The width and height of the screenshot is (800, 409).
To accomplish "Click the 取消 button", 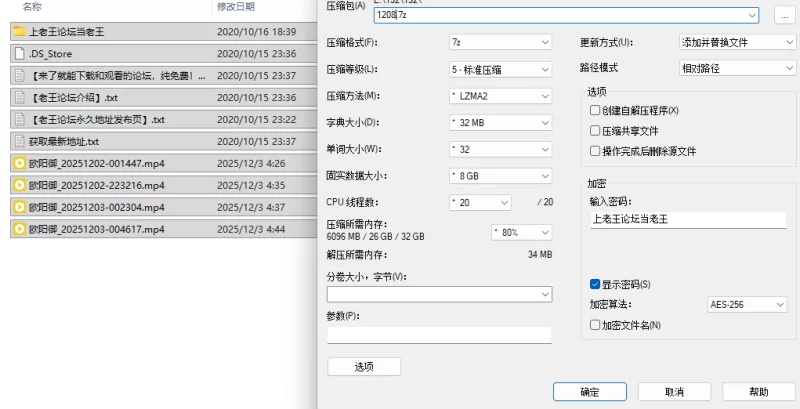I will (x=674, y=392).
